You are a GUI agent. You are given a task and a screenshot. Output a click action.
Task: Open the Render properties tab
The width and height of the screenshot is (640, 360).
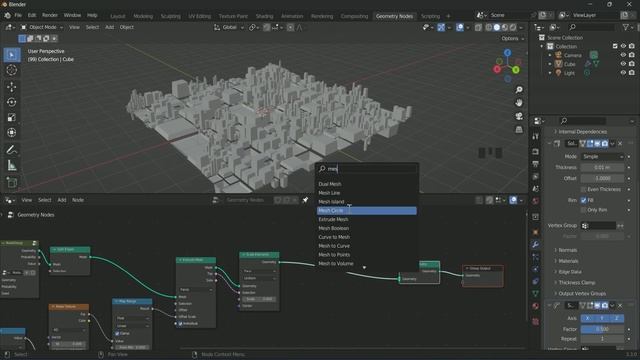pyautogui.click(x=535, y=151)
